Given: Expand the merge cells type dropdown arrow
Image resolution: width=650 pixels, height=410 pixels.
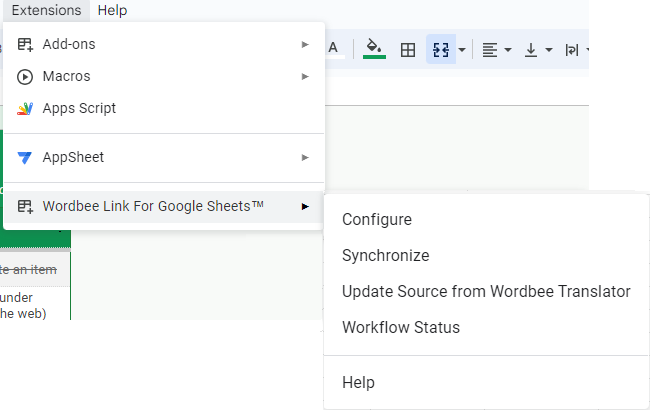Looking at the screenshot, I should [462, 49].
